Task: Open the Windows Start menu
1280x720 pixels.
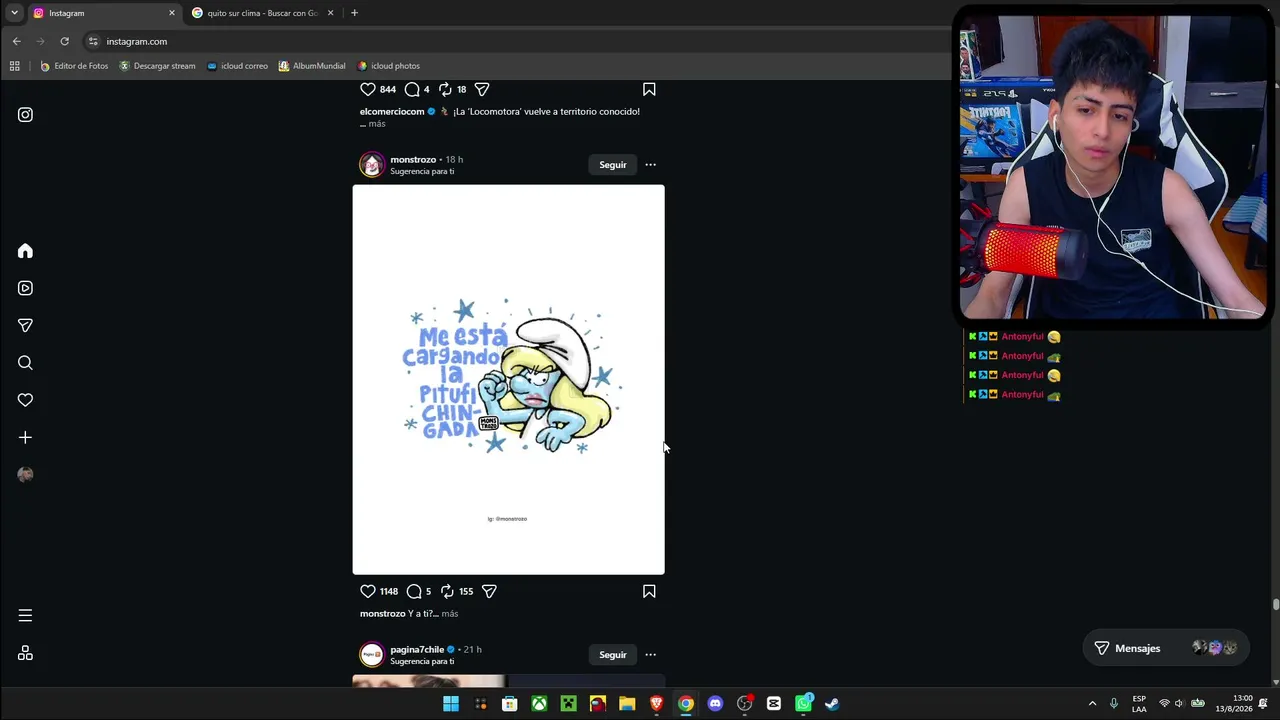Action: [451, 704]
